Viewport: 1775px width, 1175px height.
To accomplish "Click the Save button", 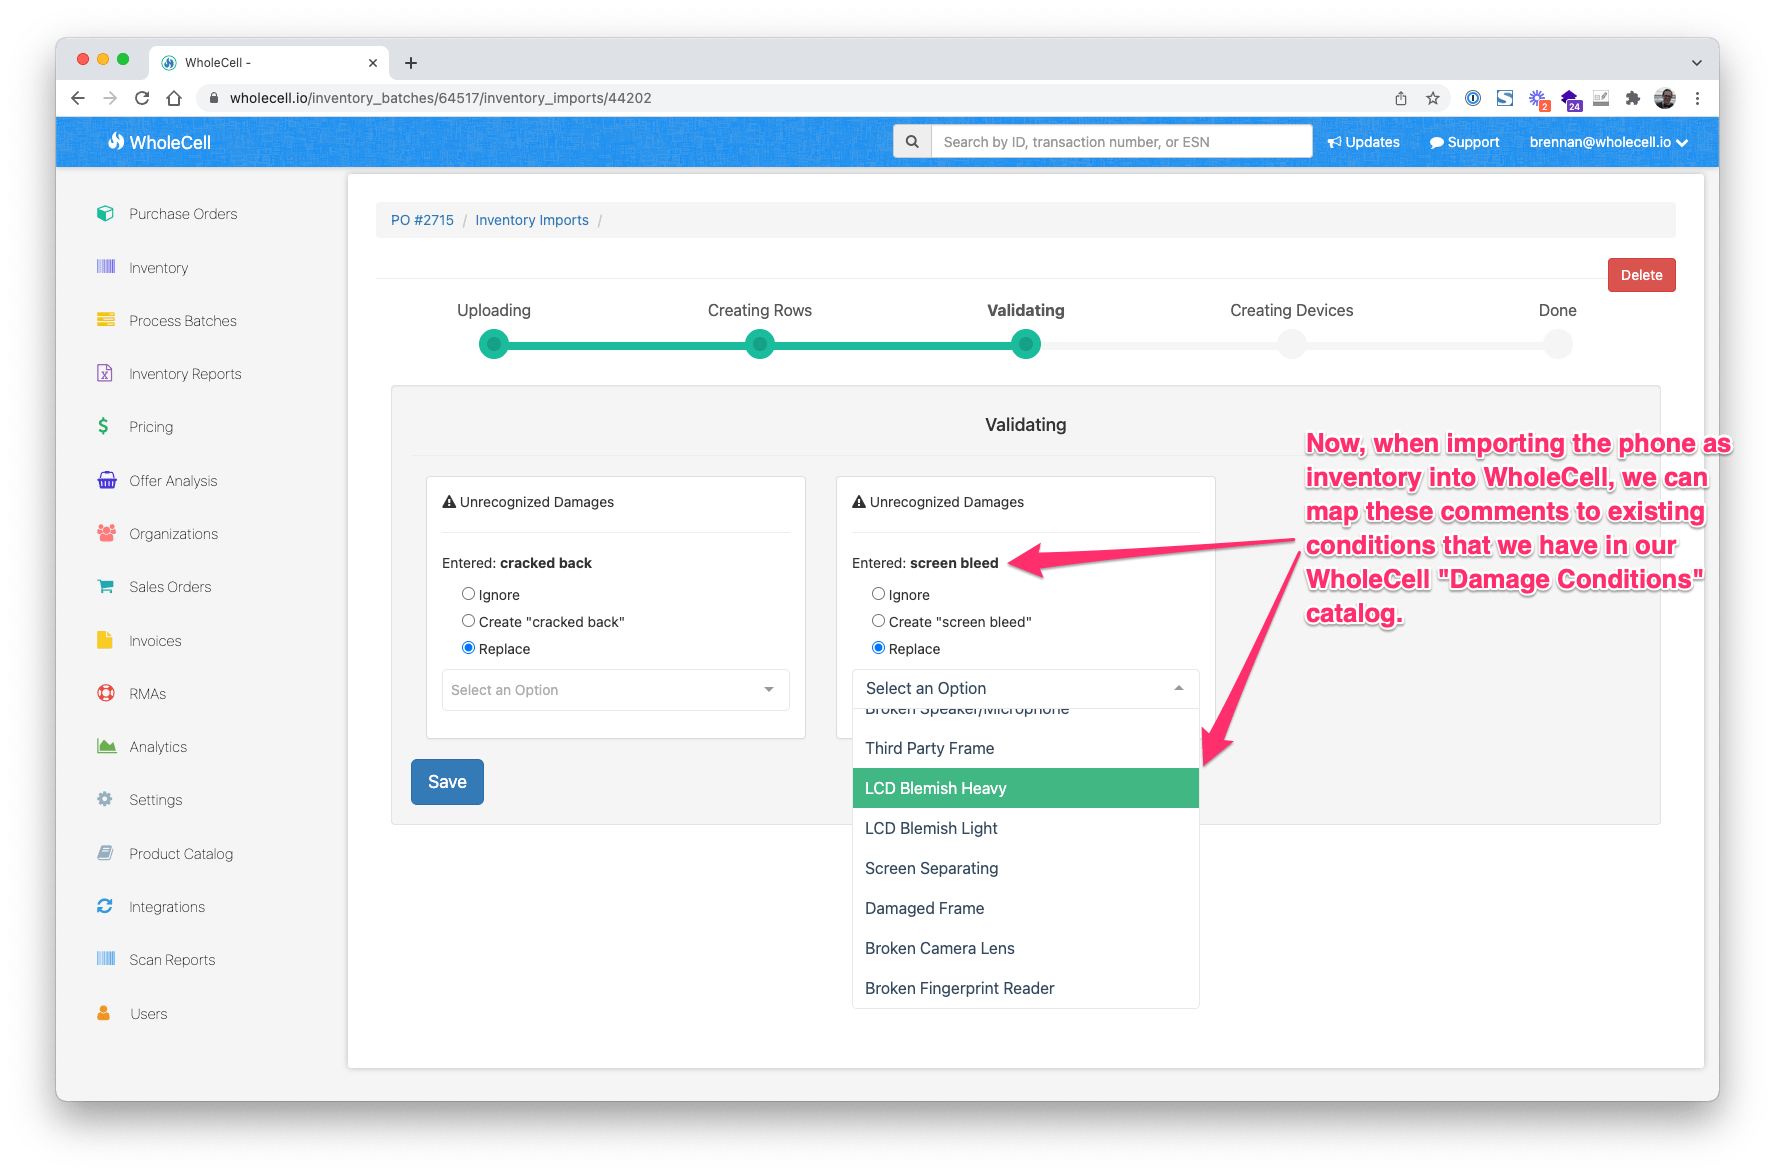I will 447,782.
